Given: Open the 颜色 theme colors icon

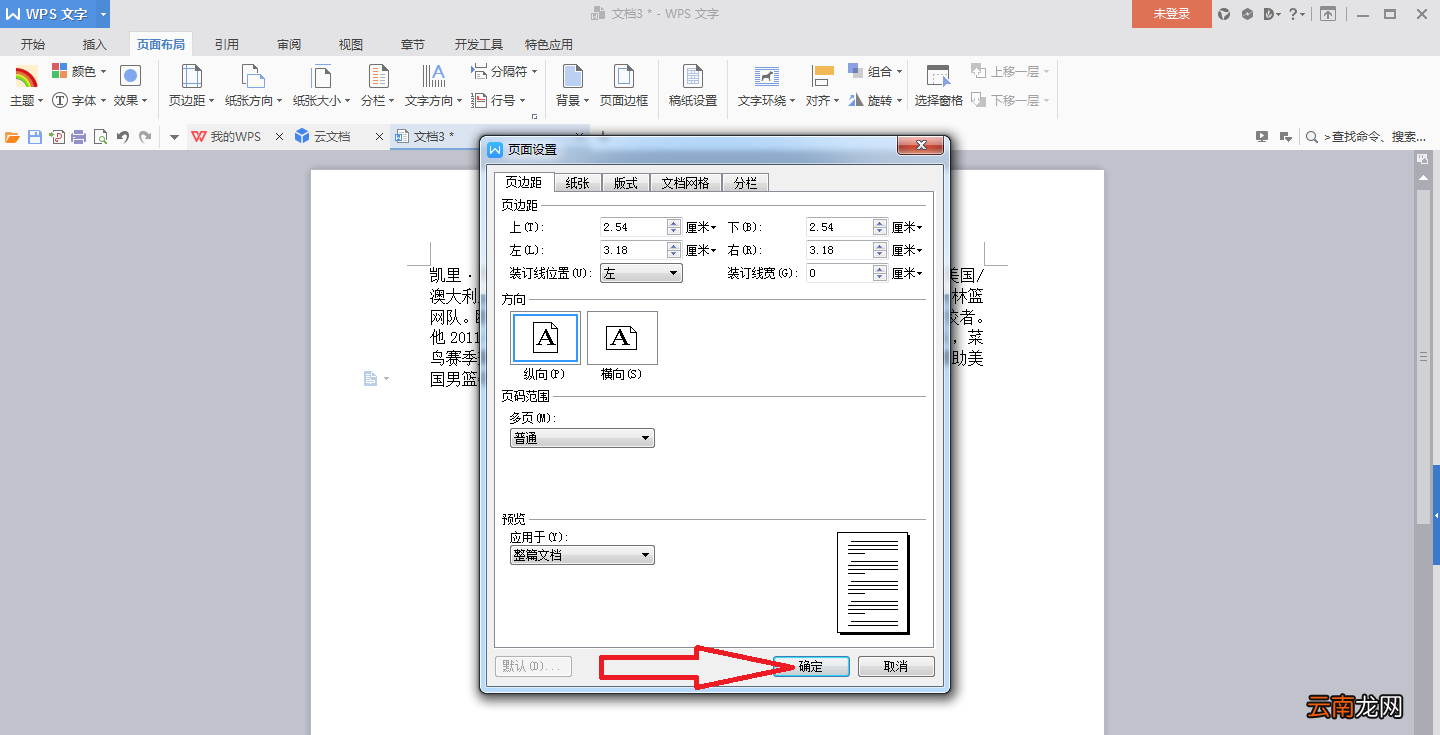Looking at the screenshot, I should coord(61,71).
